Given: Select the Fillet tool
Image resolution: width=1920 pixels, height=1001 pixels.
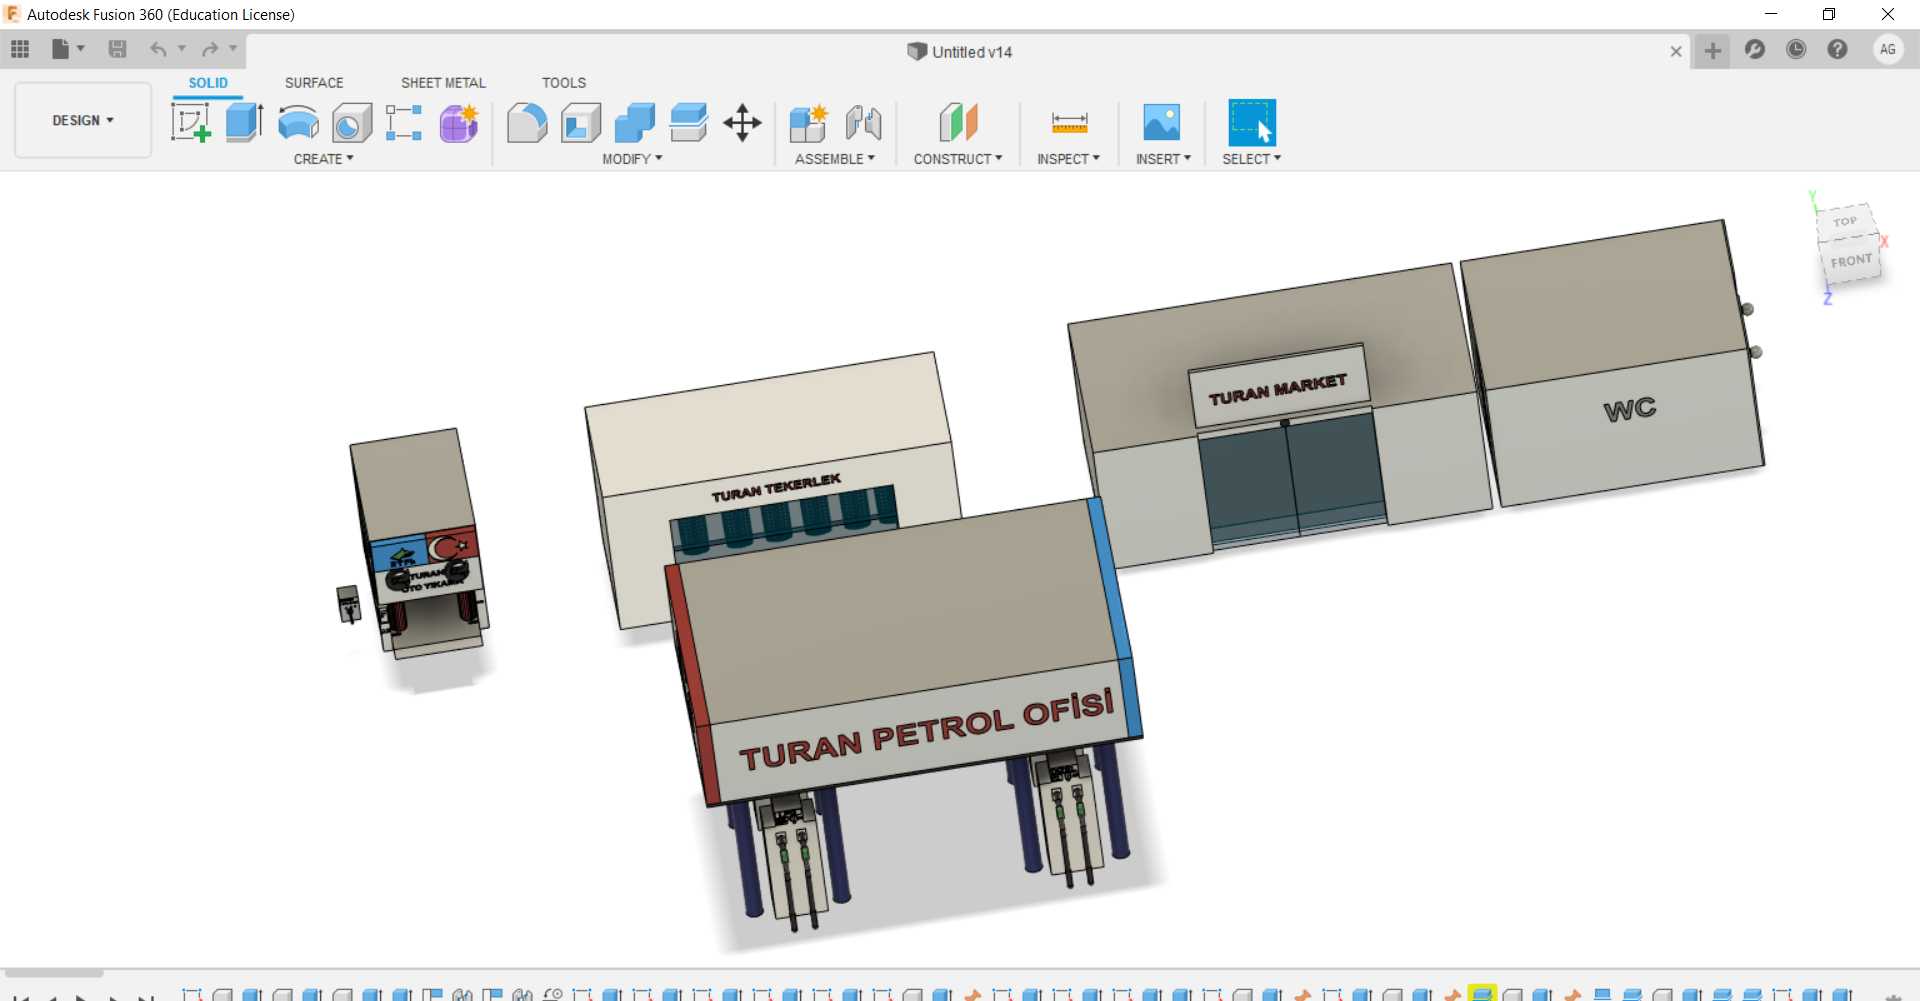Looking at the screenshot, I should coord(527,123).
